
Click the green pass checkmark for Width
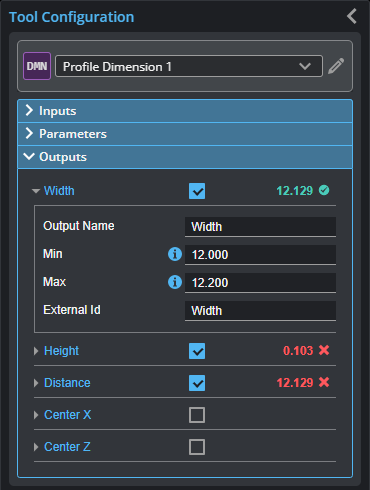[324, 190]
